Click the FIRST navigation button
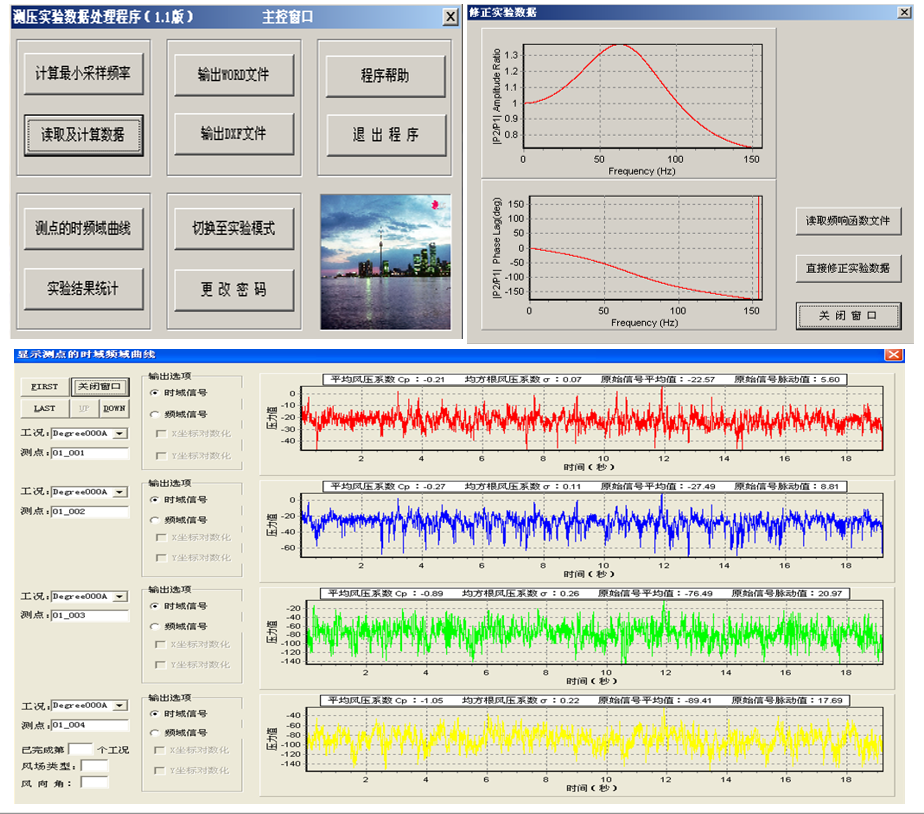Image resolution: width=924 pixels, height=814 pixels. [x=46, y=387]
